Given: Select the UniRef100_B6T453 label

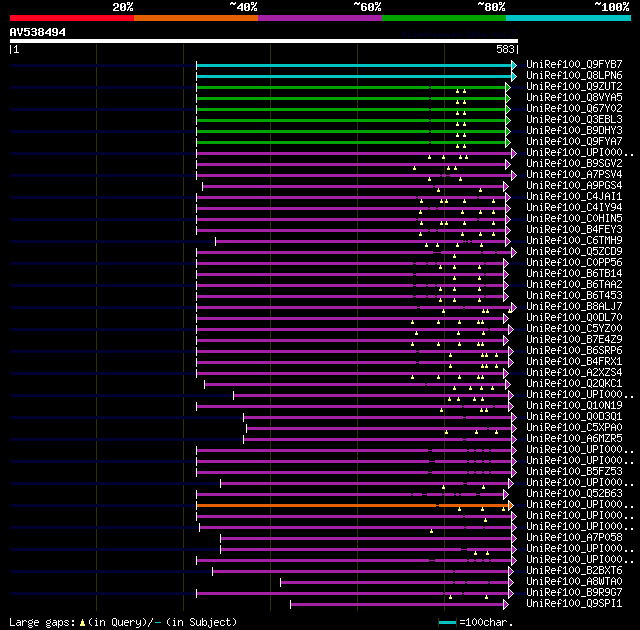Looking at the screenshot, I should (574, 296).
